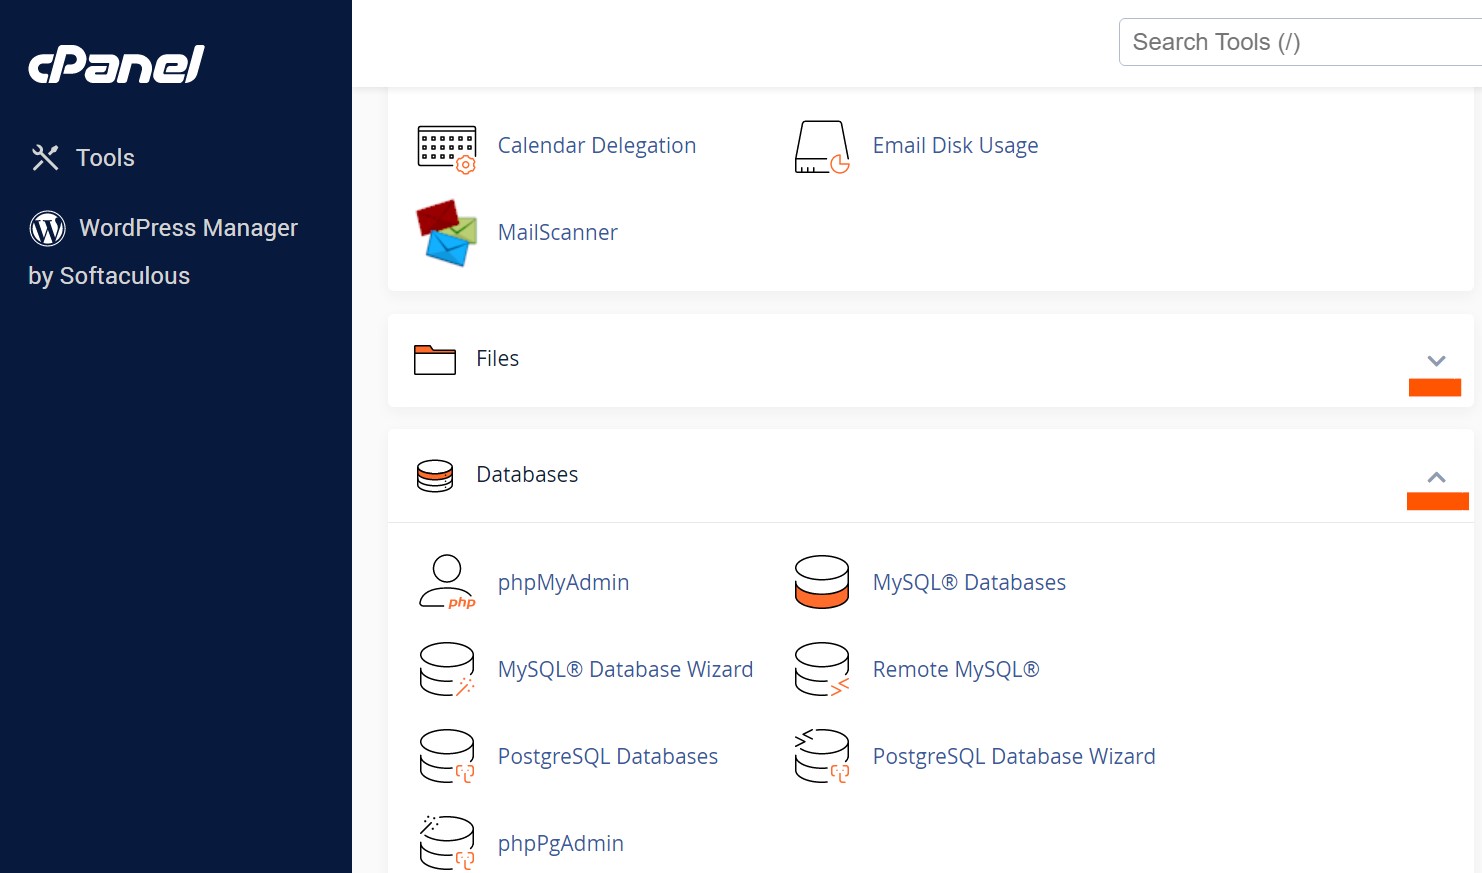1482x873 pixels.
Task: Click the Email Disk Usage icon
Action: click(x=822, y=147)
